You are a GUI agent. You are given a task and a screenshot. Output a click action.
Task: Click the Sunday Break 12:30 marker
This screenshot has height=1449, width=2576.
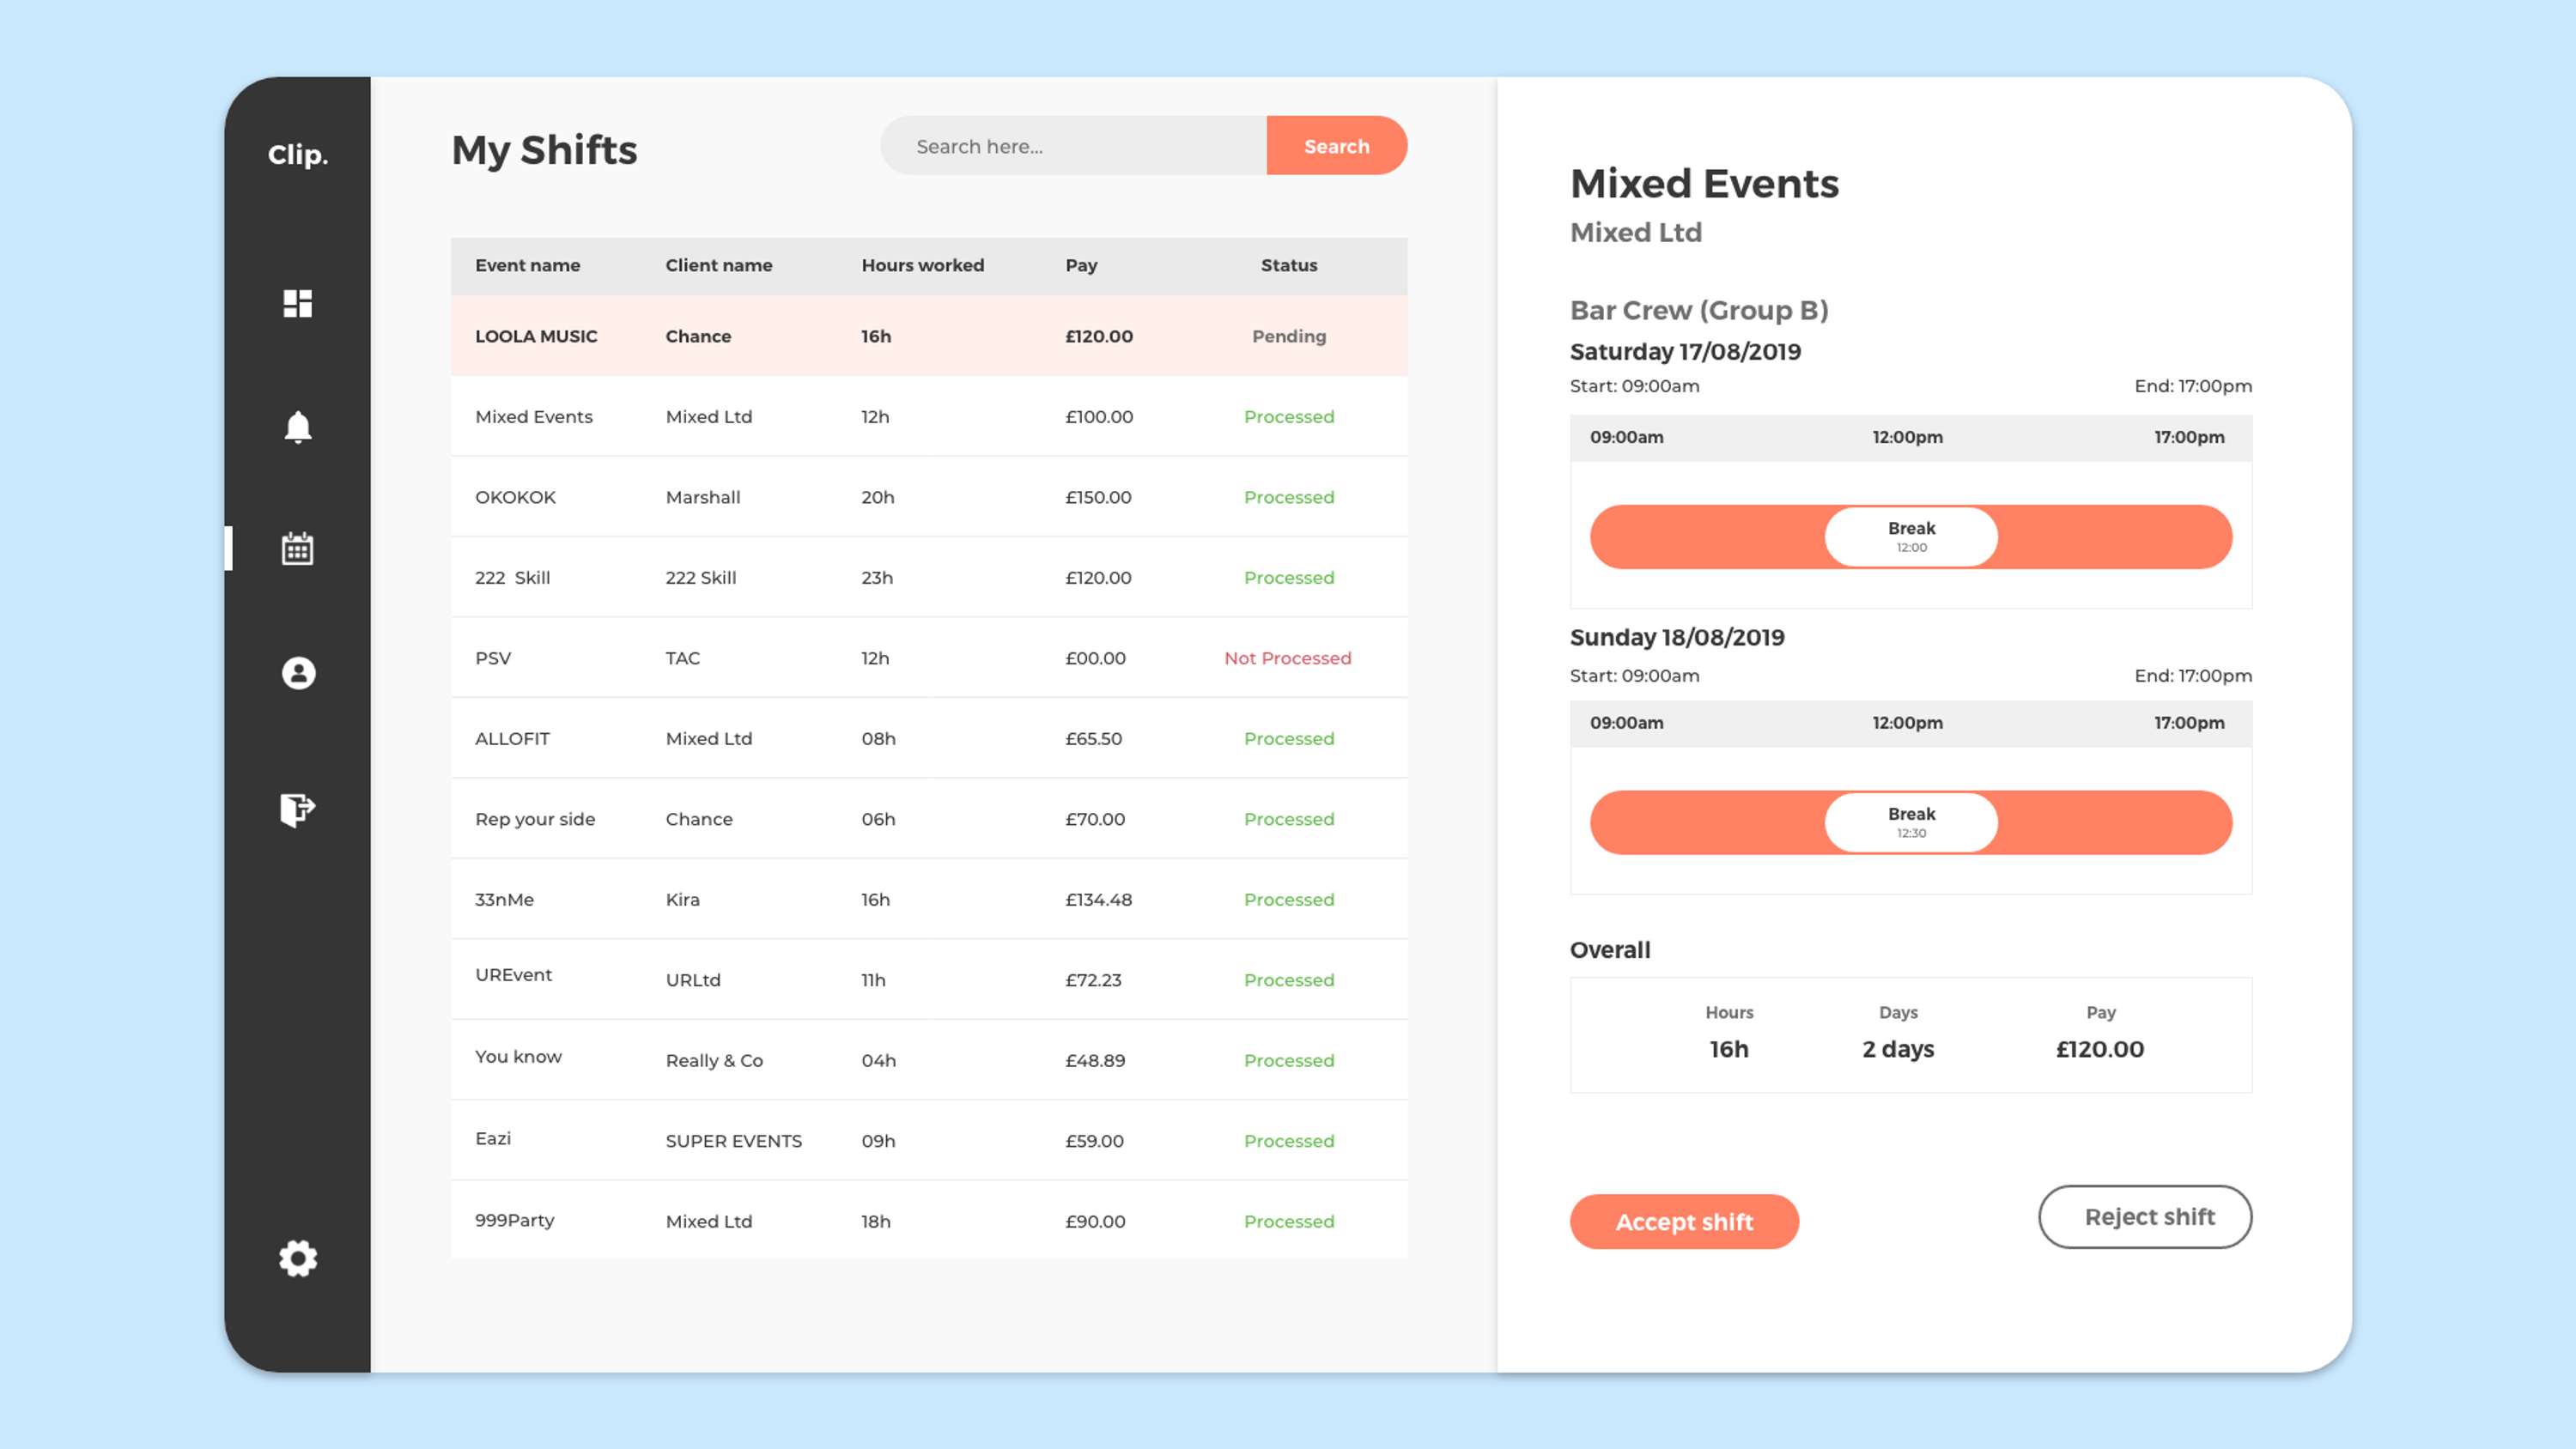tap(1911, 822)
